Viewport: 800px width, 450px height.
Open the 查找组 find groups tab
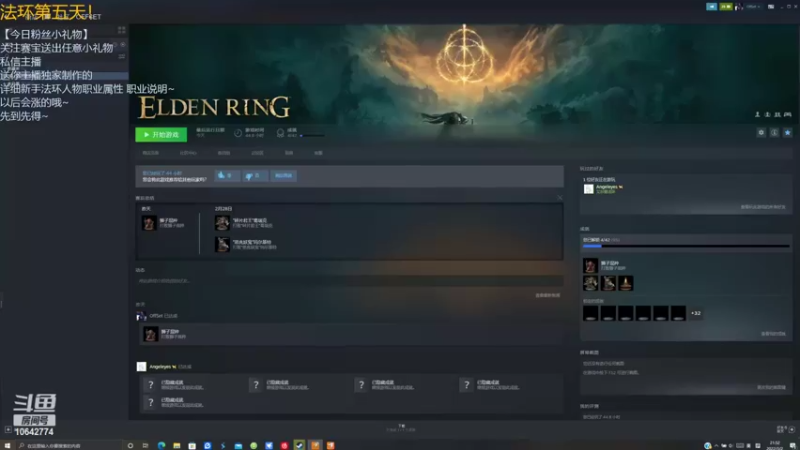click(223, 153)
